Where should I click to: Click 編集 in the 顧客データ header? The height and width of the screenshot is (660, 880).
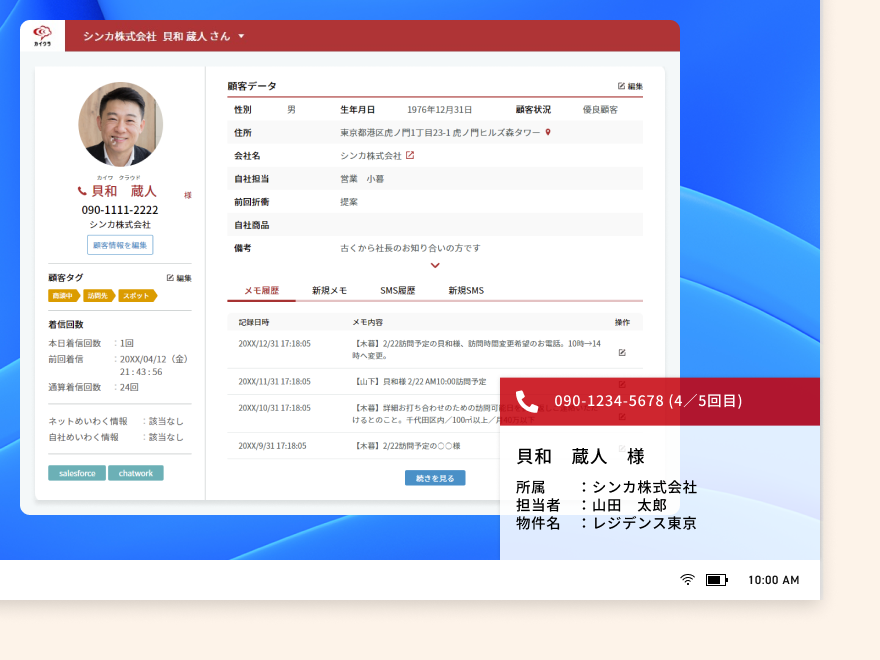click(x=630, y=86)
